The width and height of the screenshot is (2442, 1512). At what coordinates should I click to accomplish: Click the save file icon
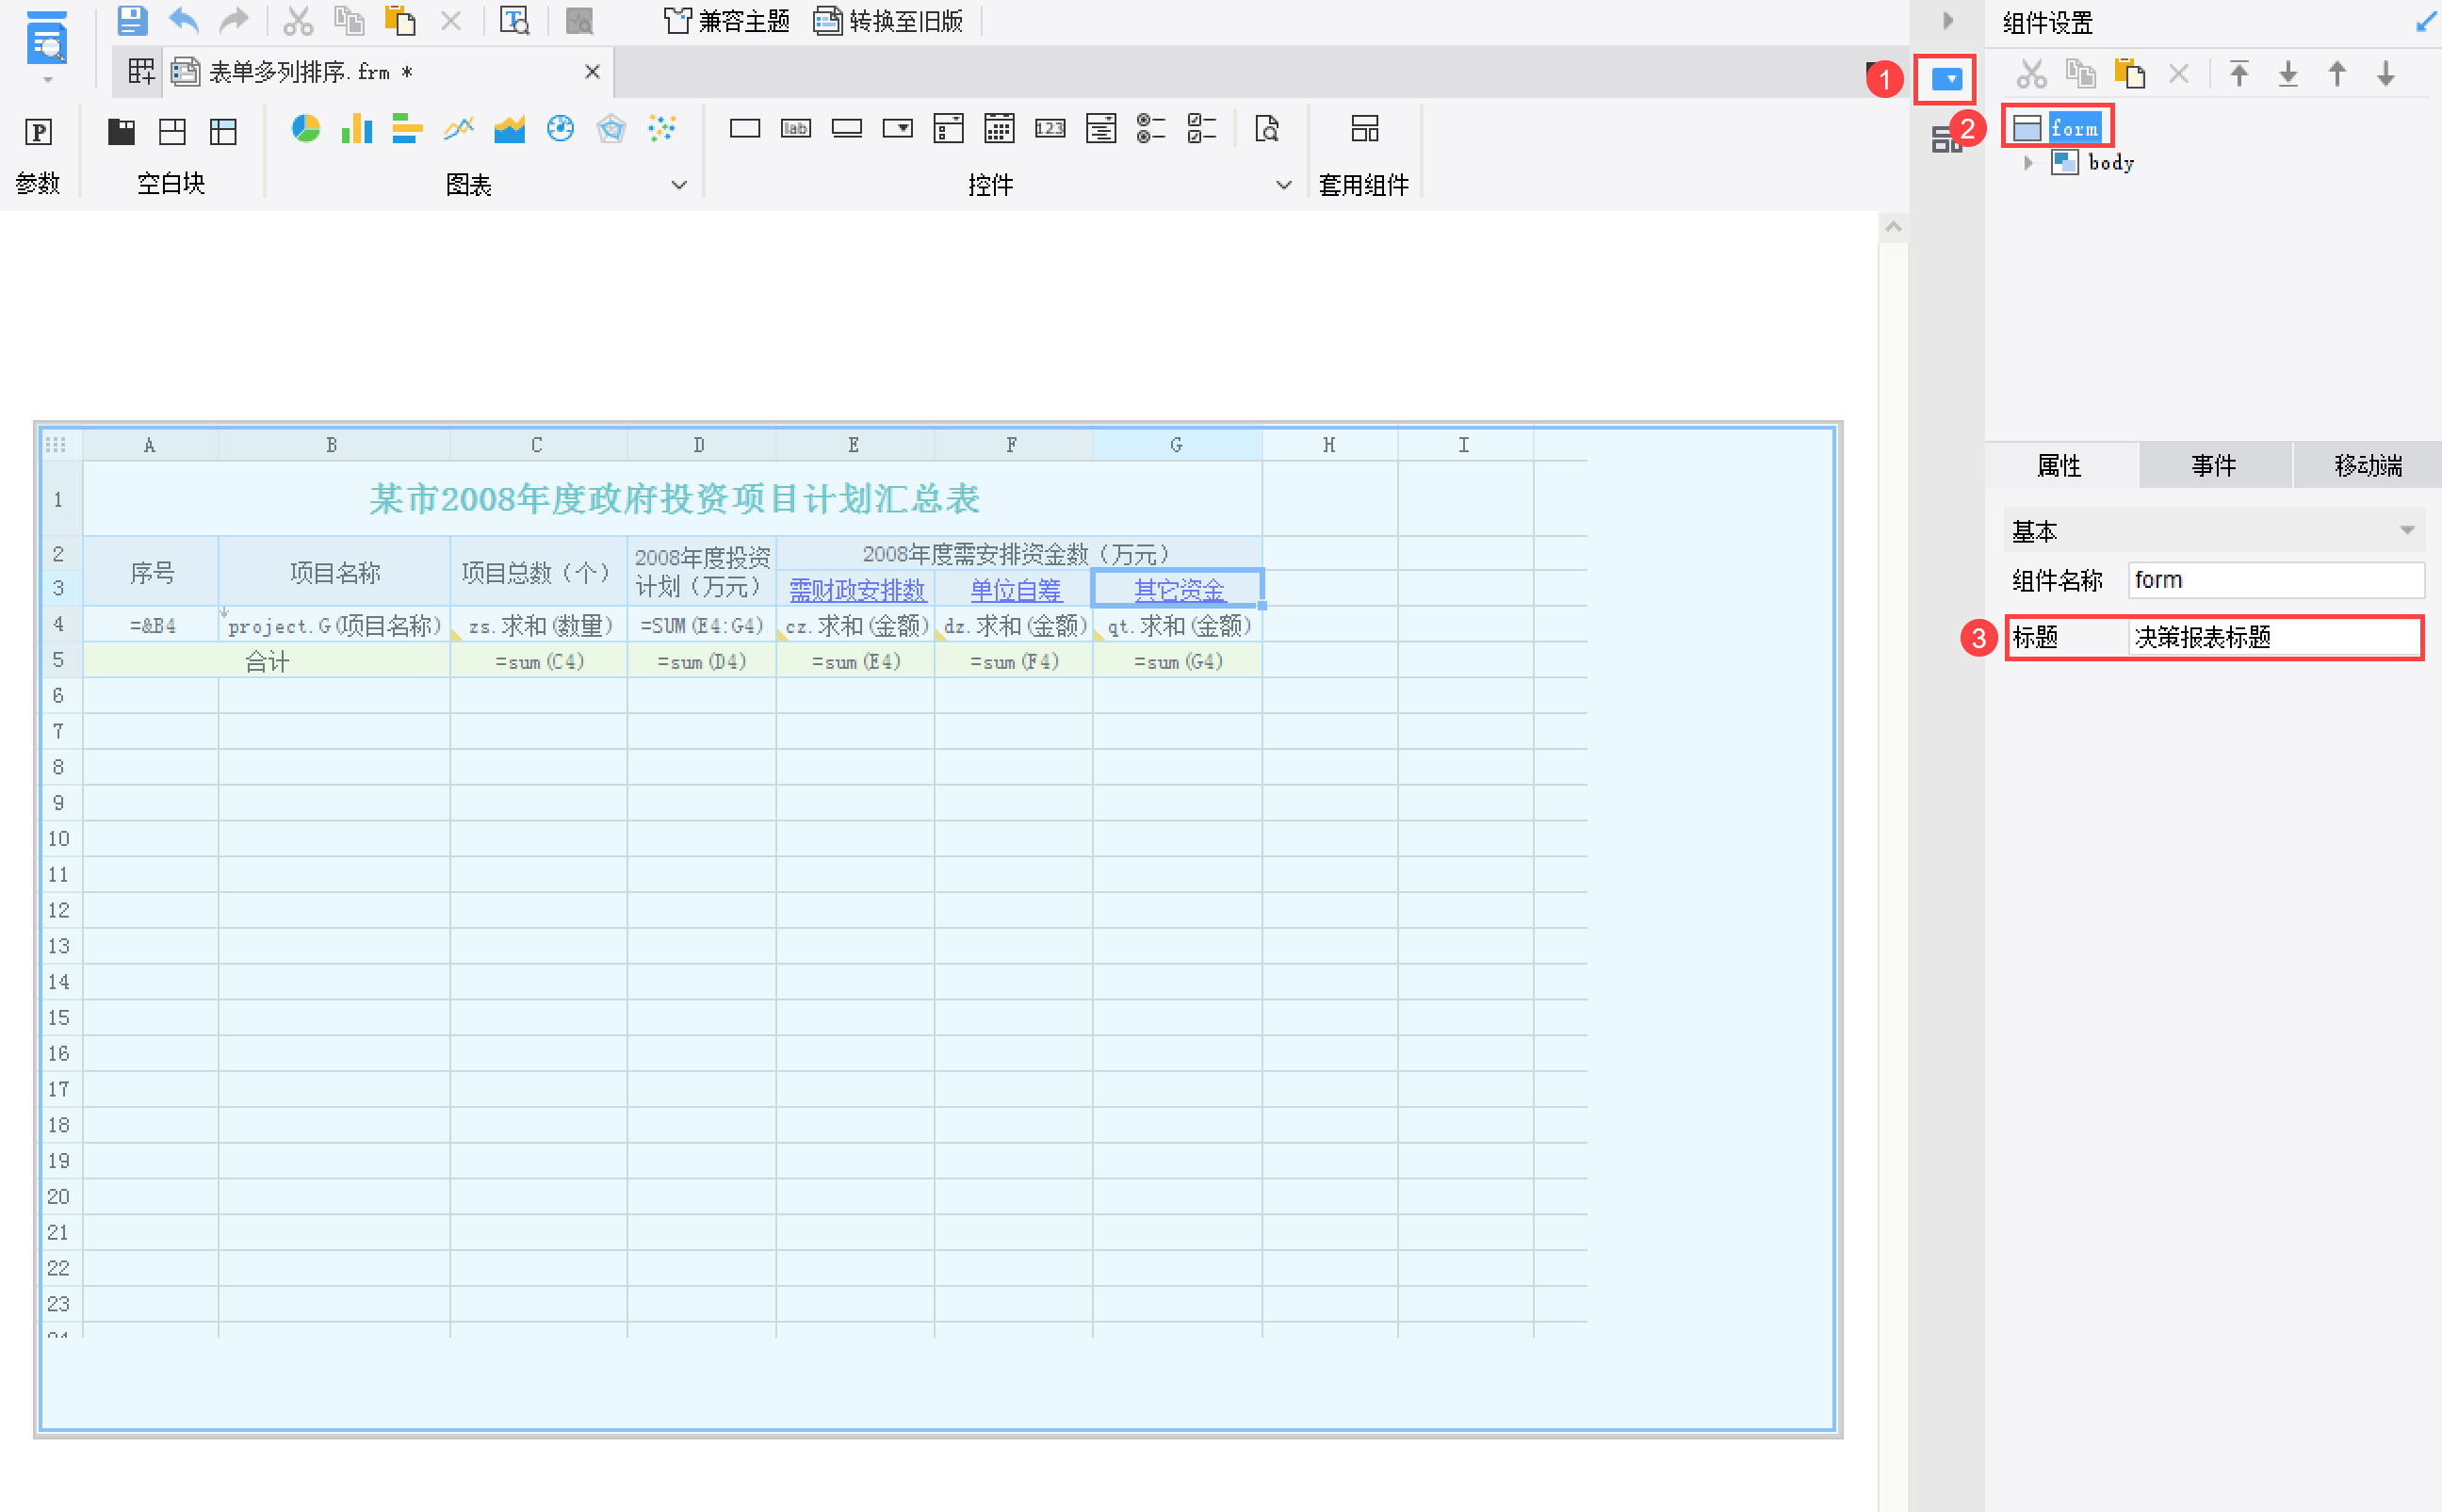[x=131, y=20]
